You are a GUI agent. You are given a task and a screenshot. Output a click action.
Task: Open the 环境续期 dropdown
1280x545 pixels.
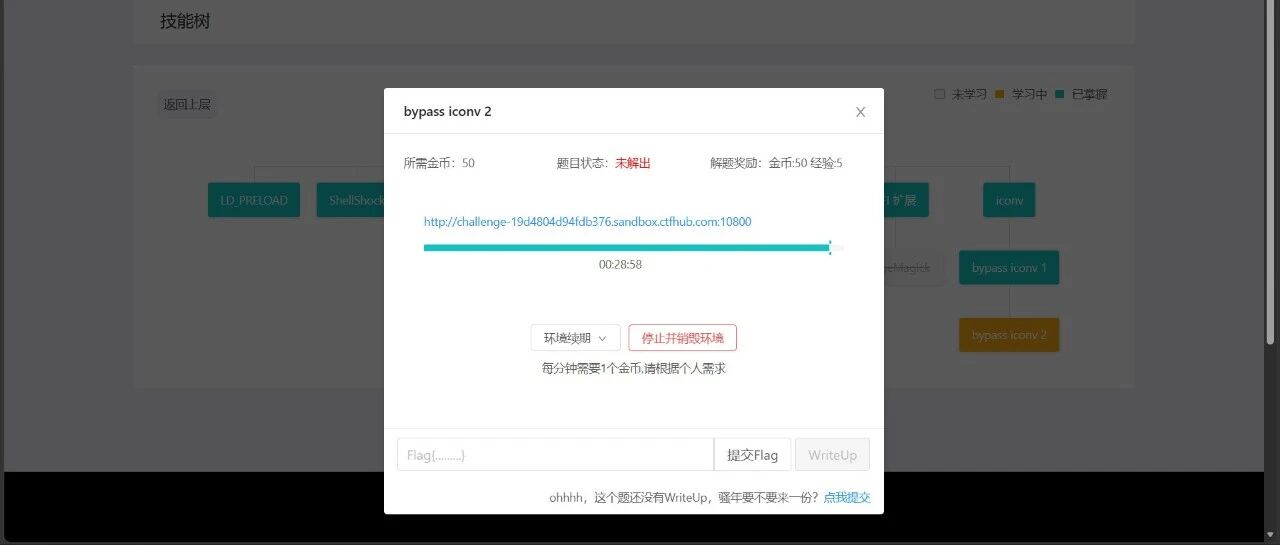tap(575, 338)
